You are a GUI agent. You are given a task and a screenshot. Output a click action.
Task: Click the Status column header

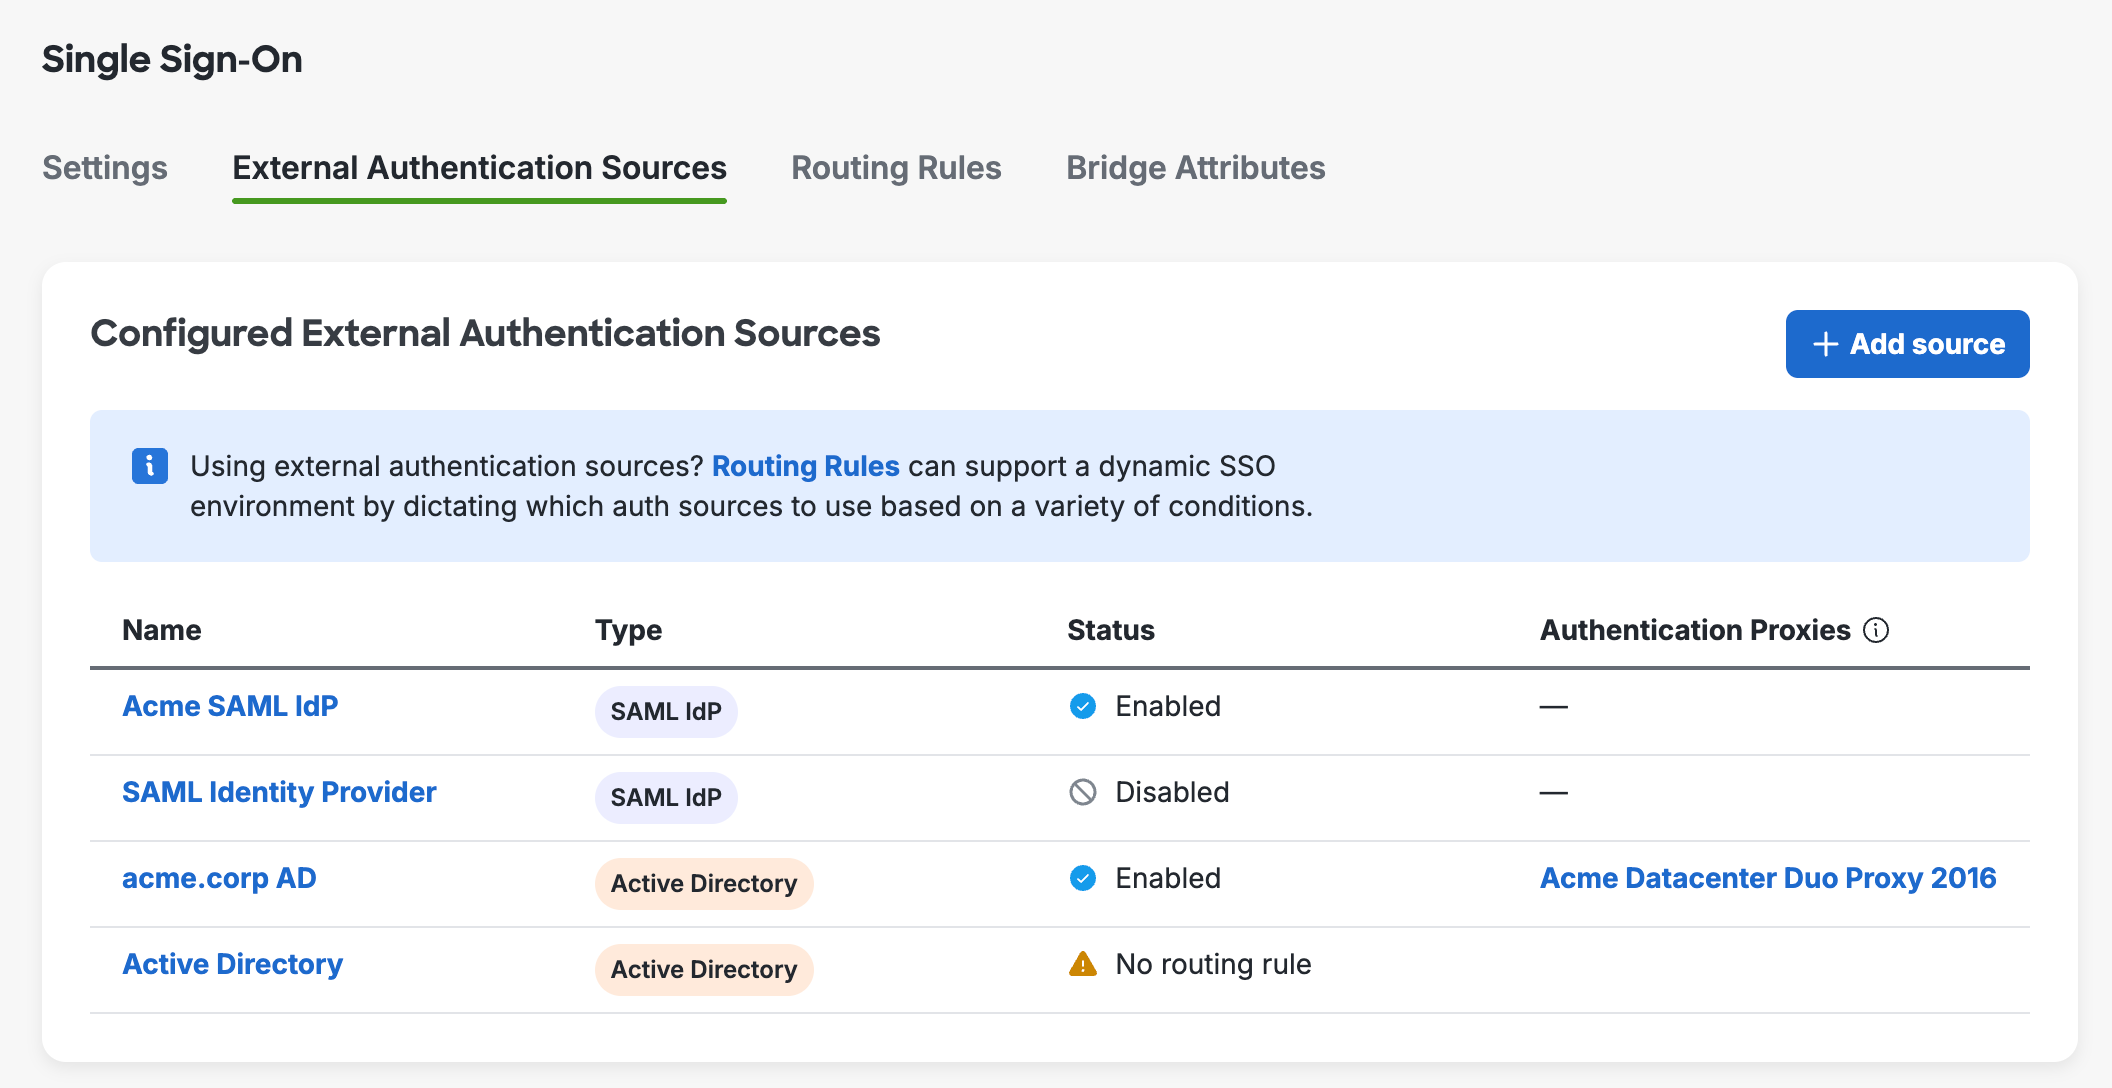[1111, 630]
